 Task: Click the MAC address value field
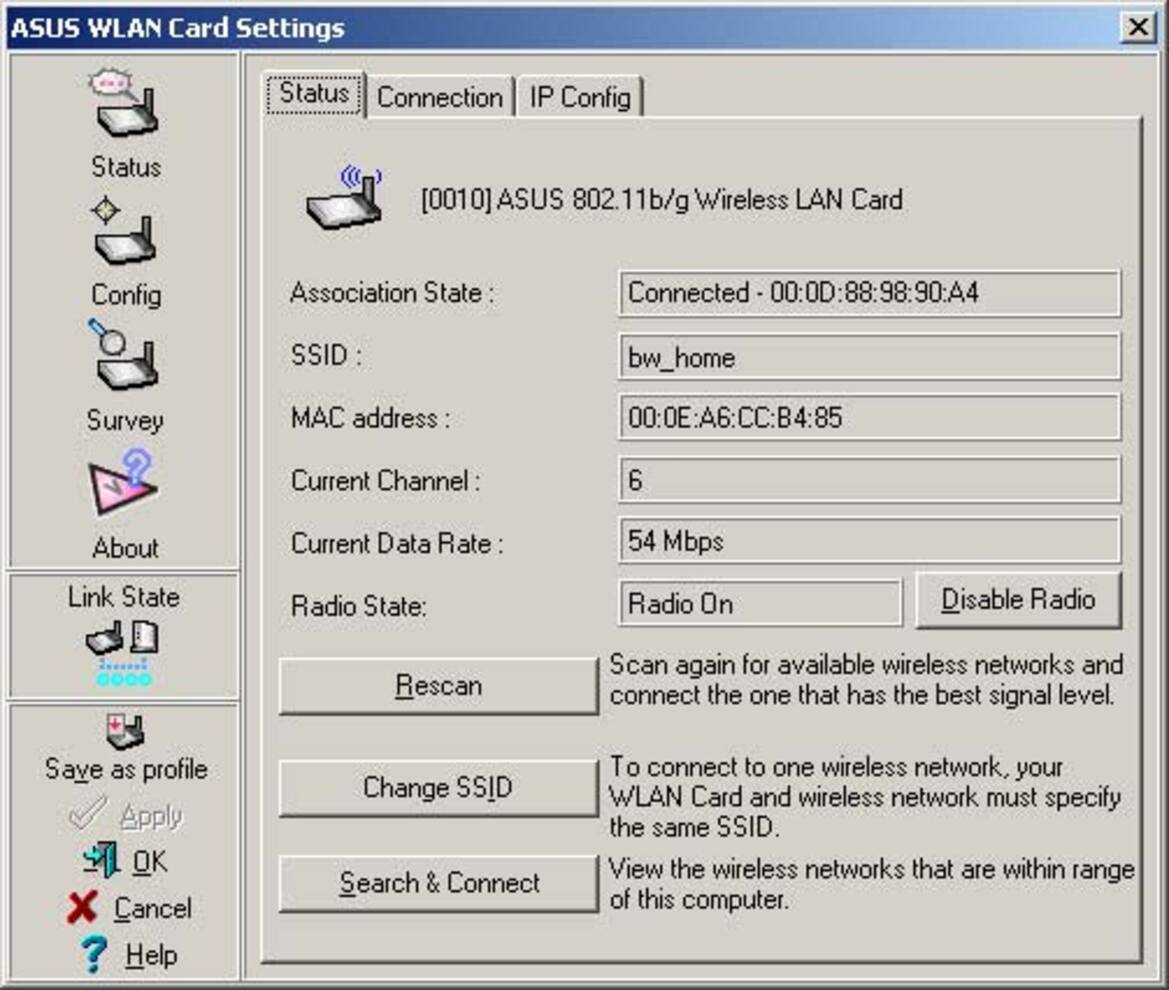(x=869, y=417)
